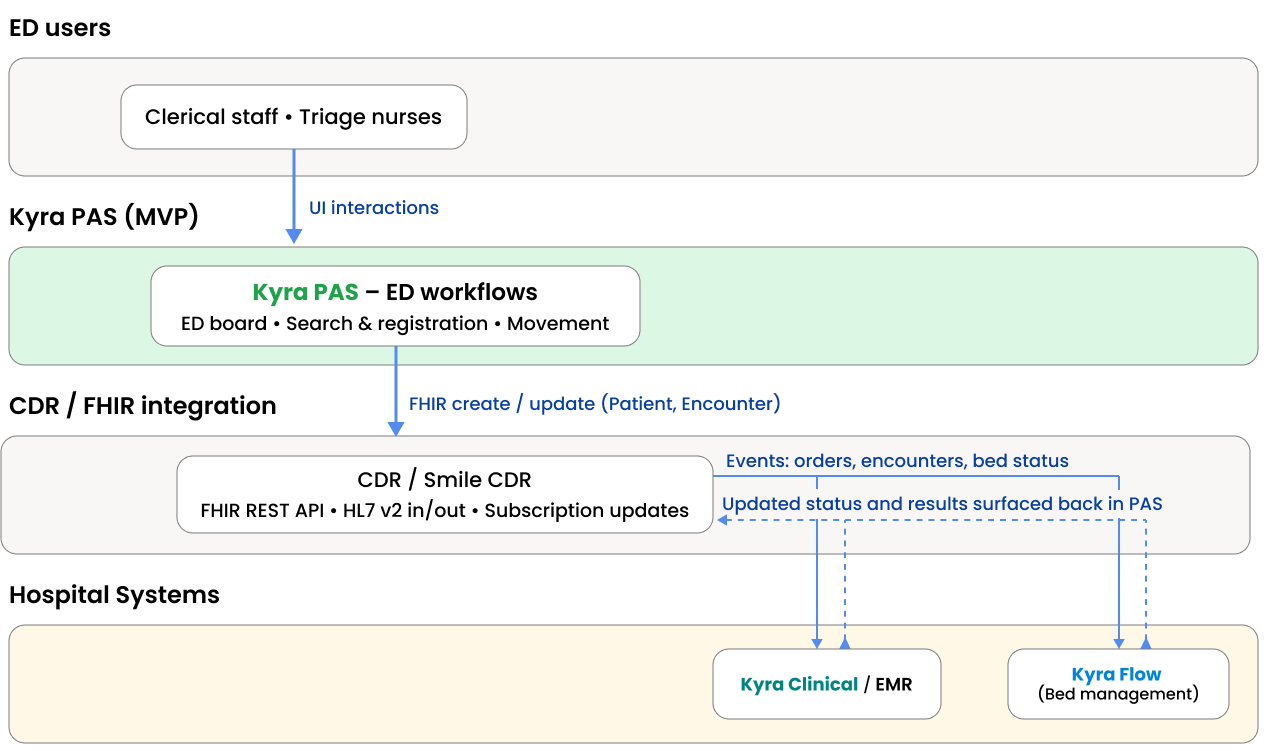This screenshot has width=1271, height=751.
Task: Click 'Events: orders, encounters, bed status' label
Action: [897, 461]
